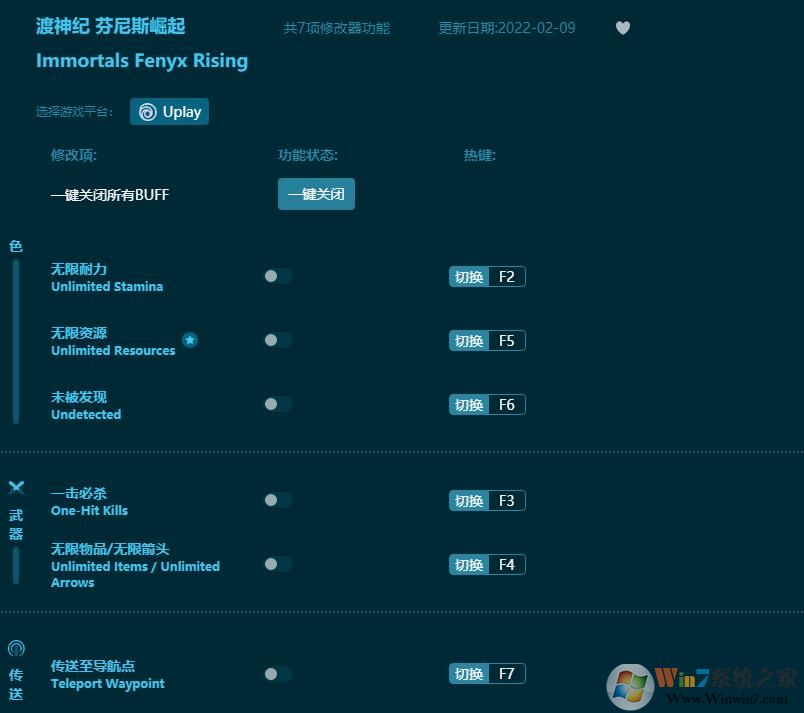Select the Uplay platform button
Viewport: 804px width, 713px height.
tap(169, 112)
